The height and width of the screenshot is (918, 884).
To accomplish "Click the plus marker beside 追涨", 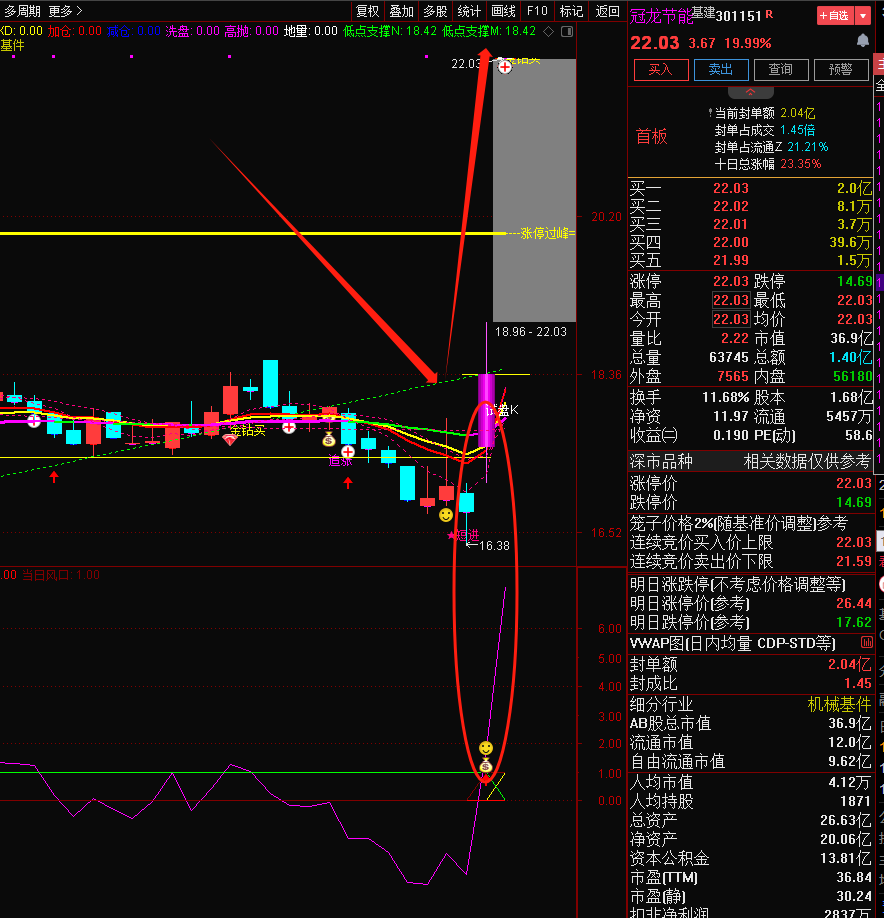I will coord(348,451).
